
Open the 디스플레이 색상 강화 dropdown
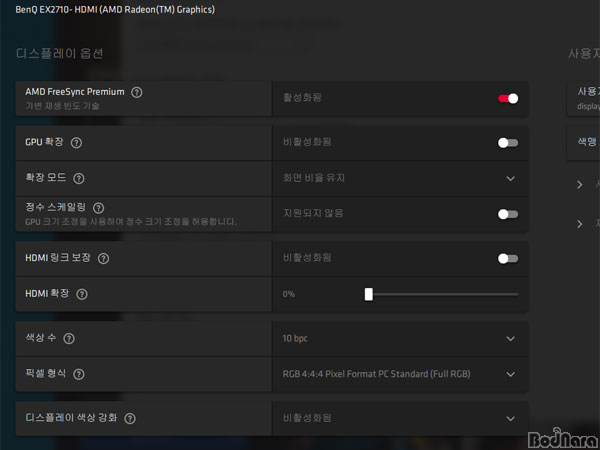pos(400,418)
